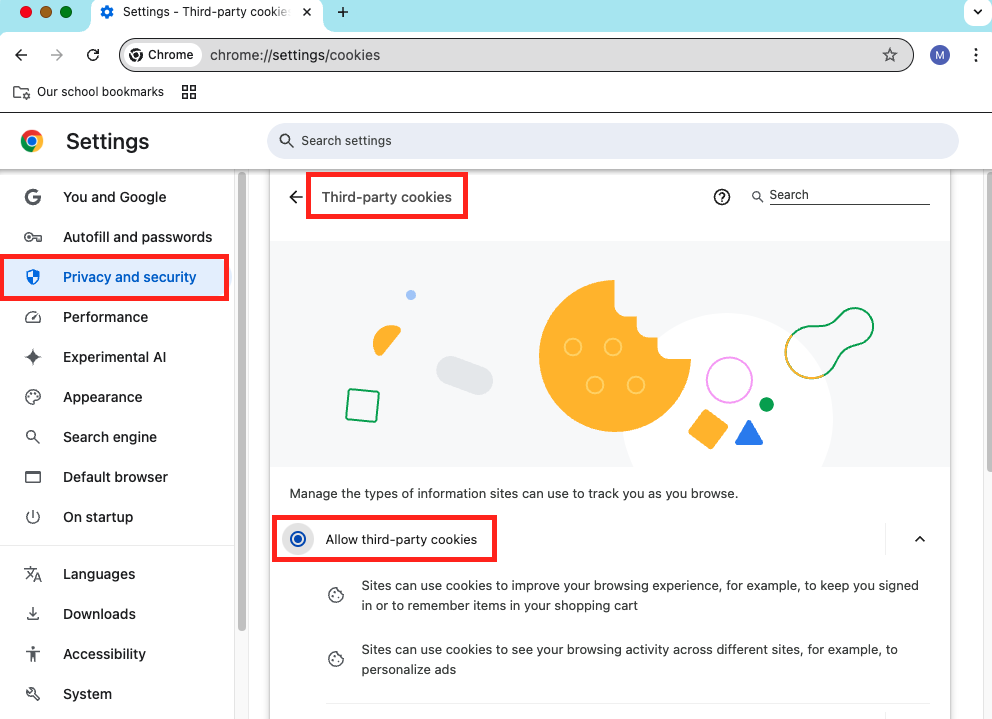Click the Chrome logo beside Settings
Image resolution: width=992 pixels, height=719 pixels.
click(32, 141)
